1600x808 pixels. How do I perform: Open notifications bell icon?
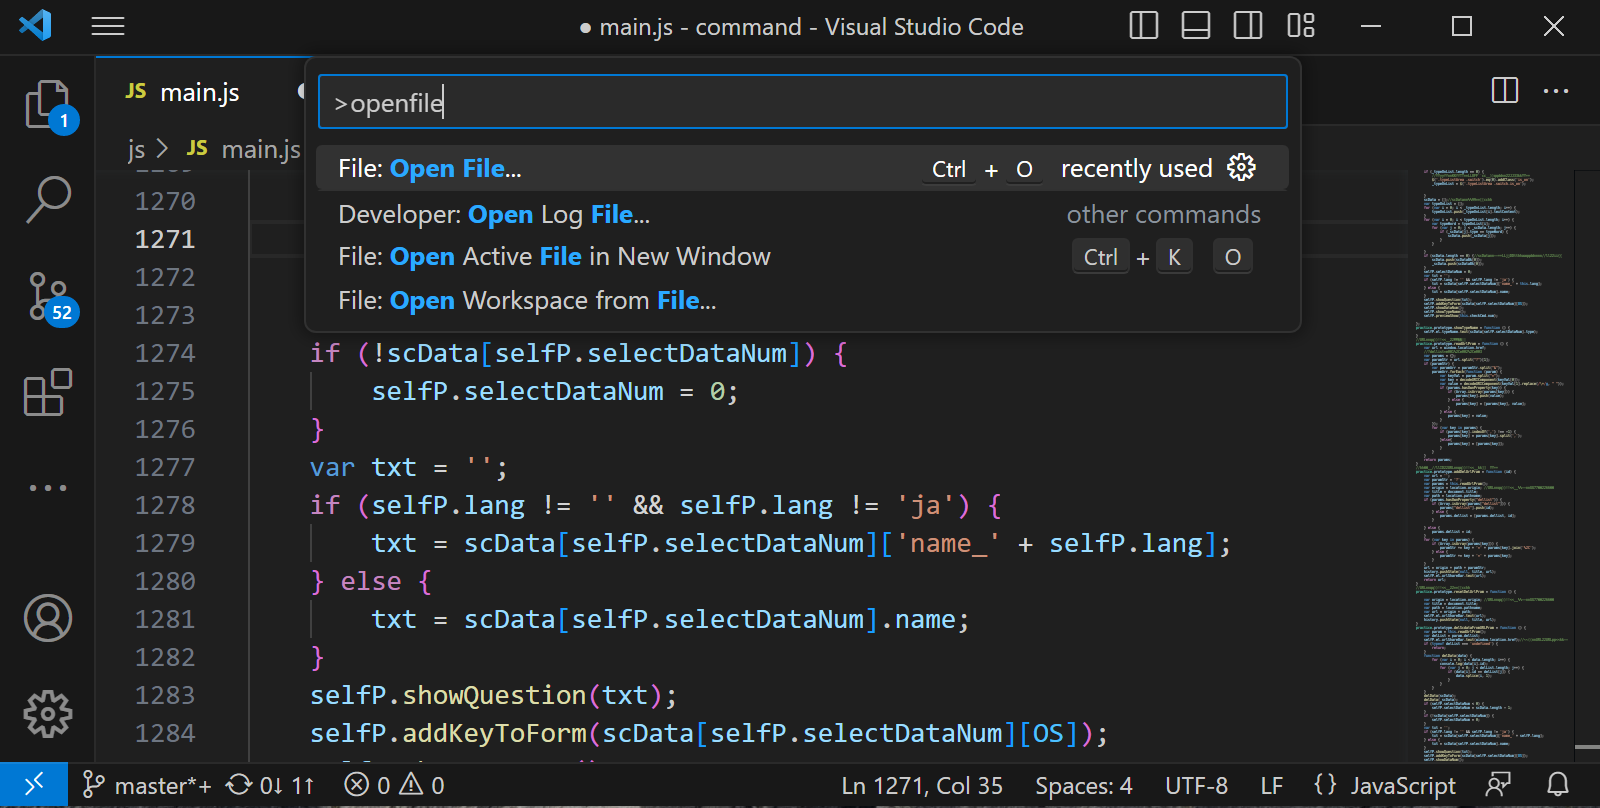(1558, 785)
